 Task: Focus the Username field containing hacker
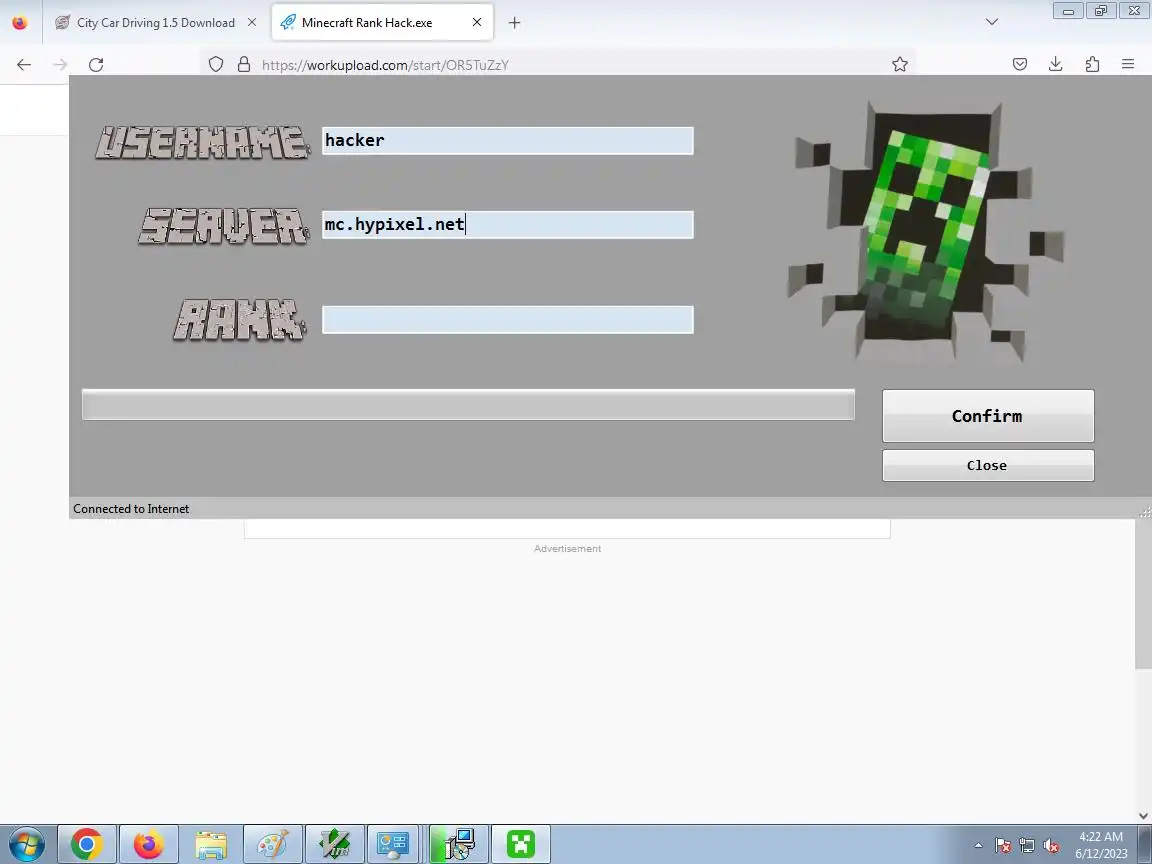[508, 140]
